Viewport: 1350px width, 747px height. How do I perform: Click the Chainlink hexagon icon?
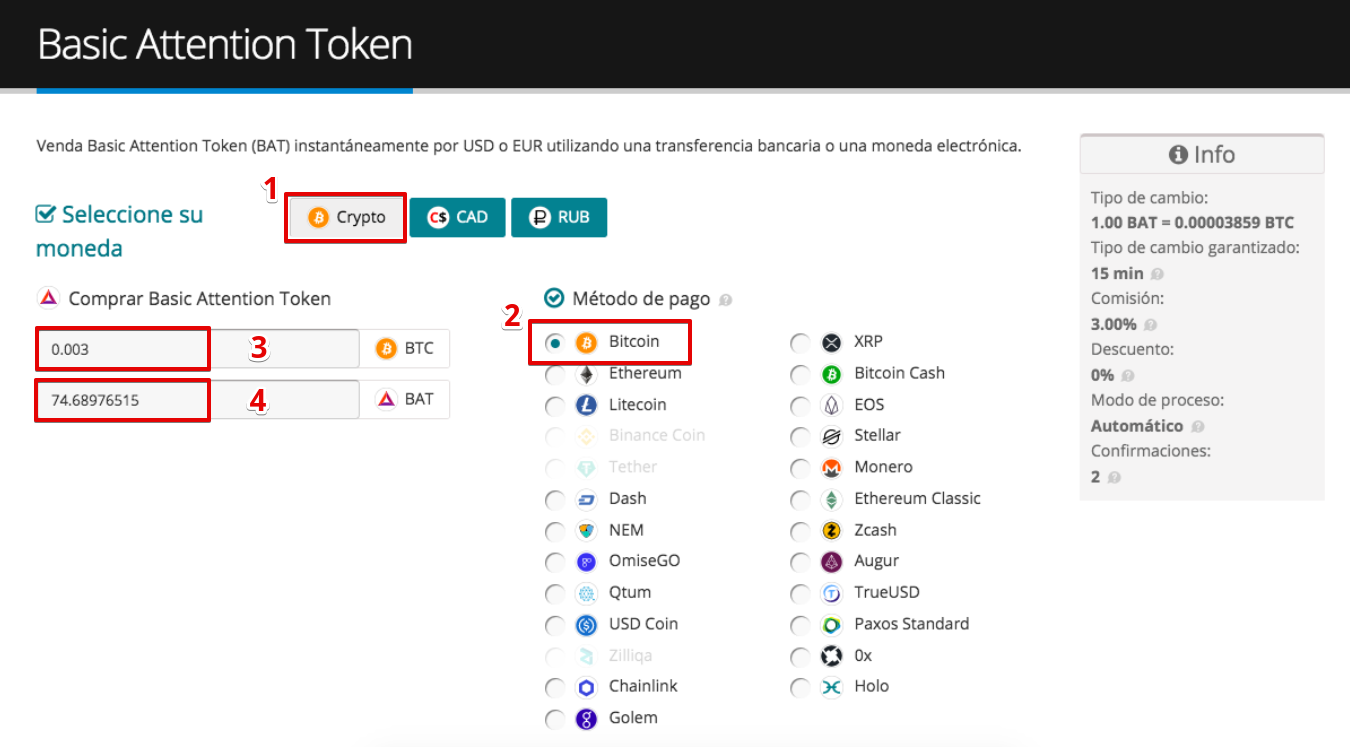586,687
